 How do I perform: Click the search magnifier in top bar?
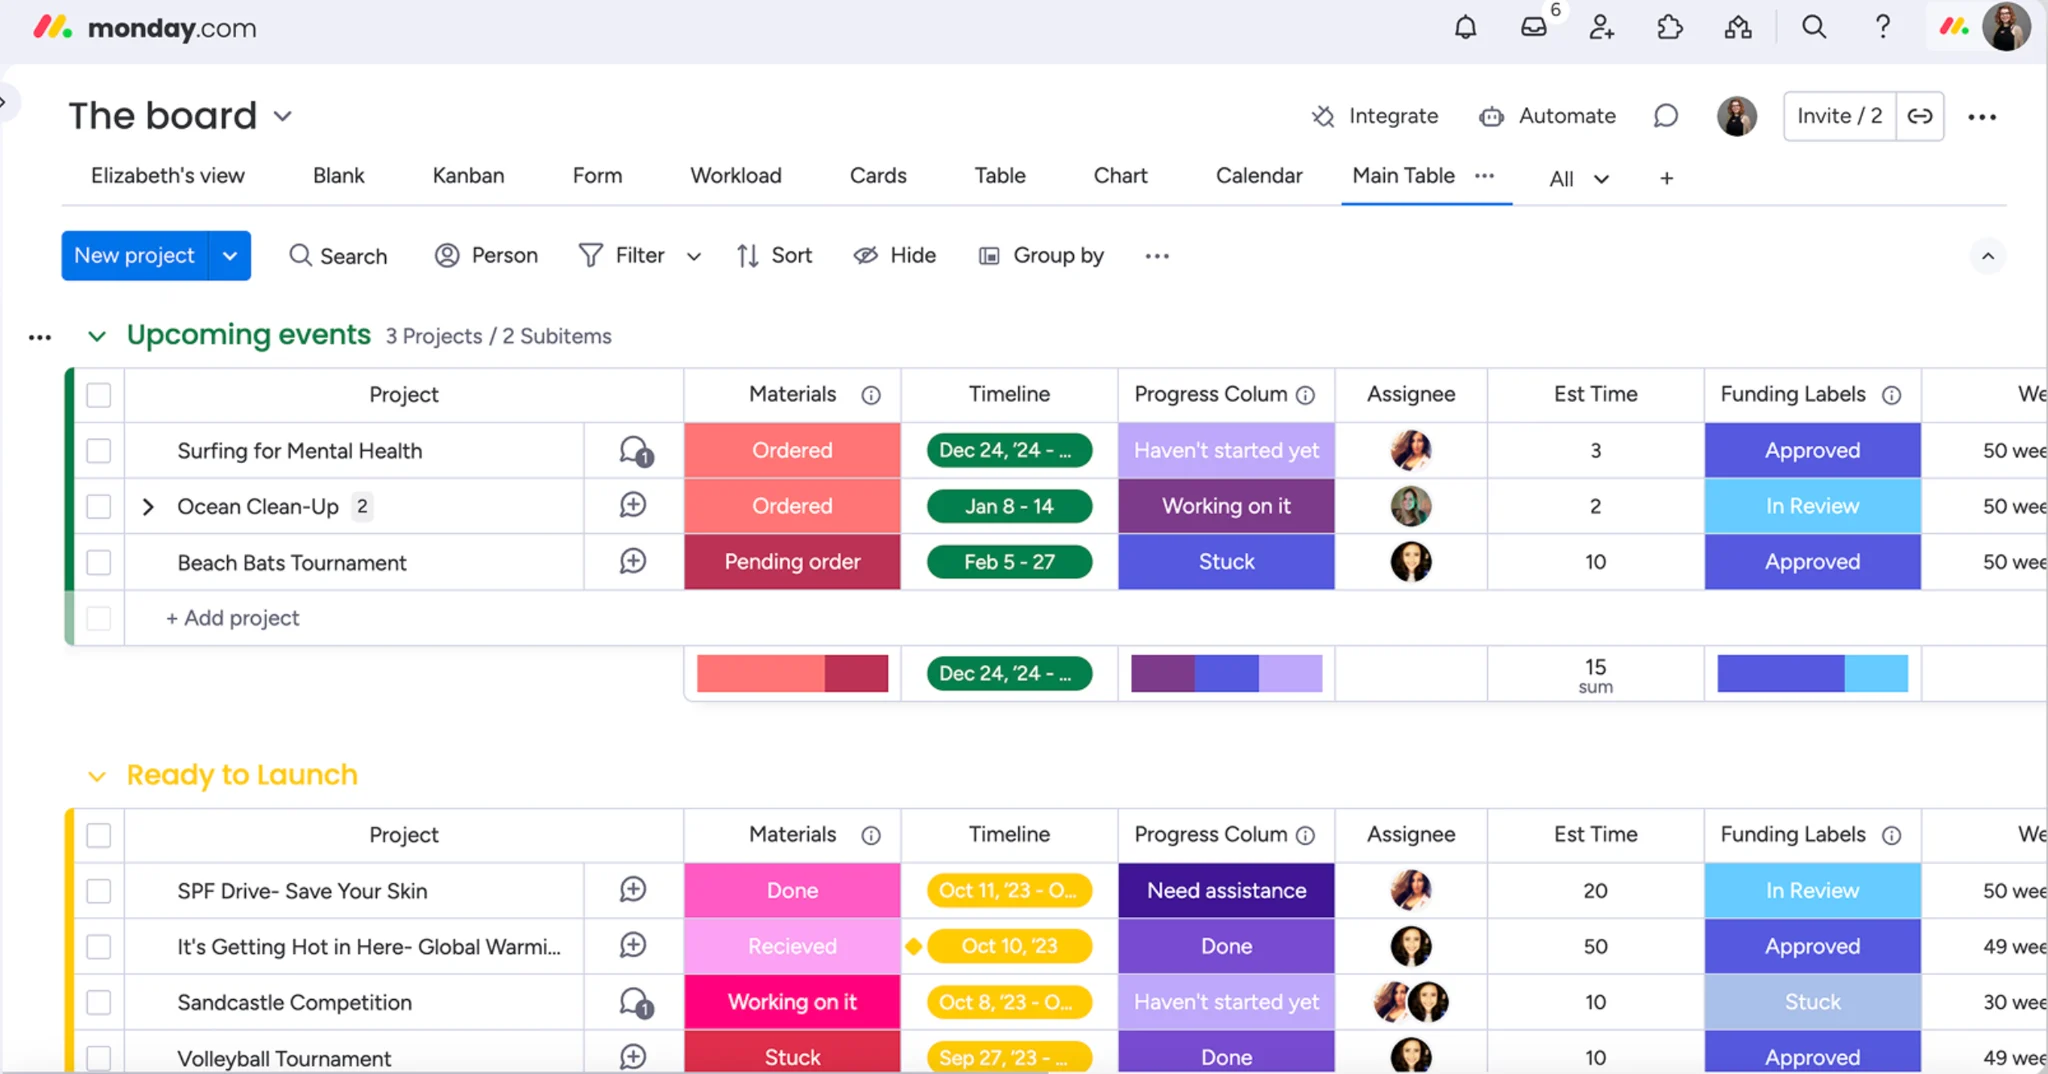pos(1814,27)
